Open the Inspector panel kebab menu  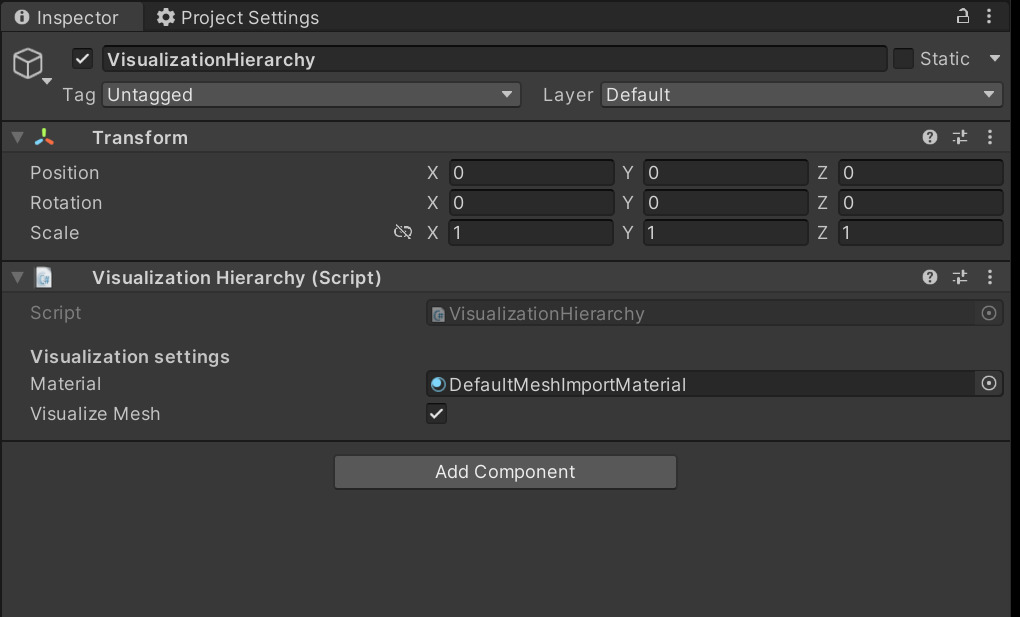pos(990,16)
